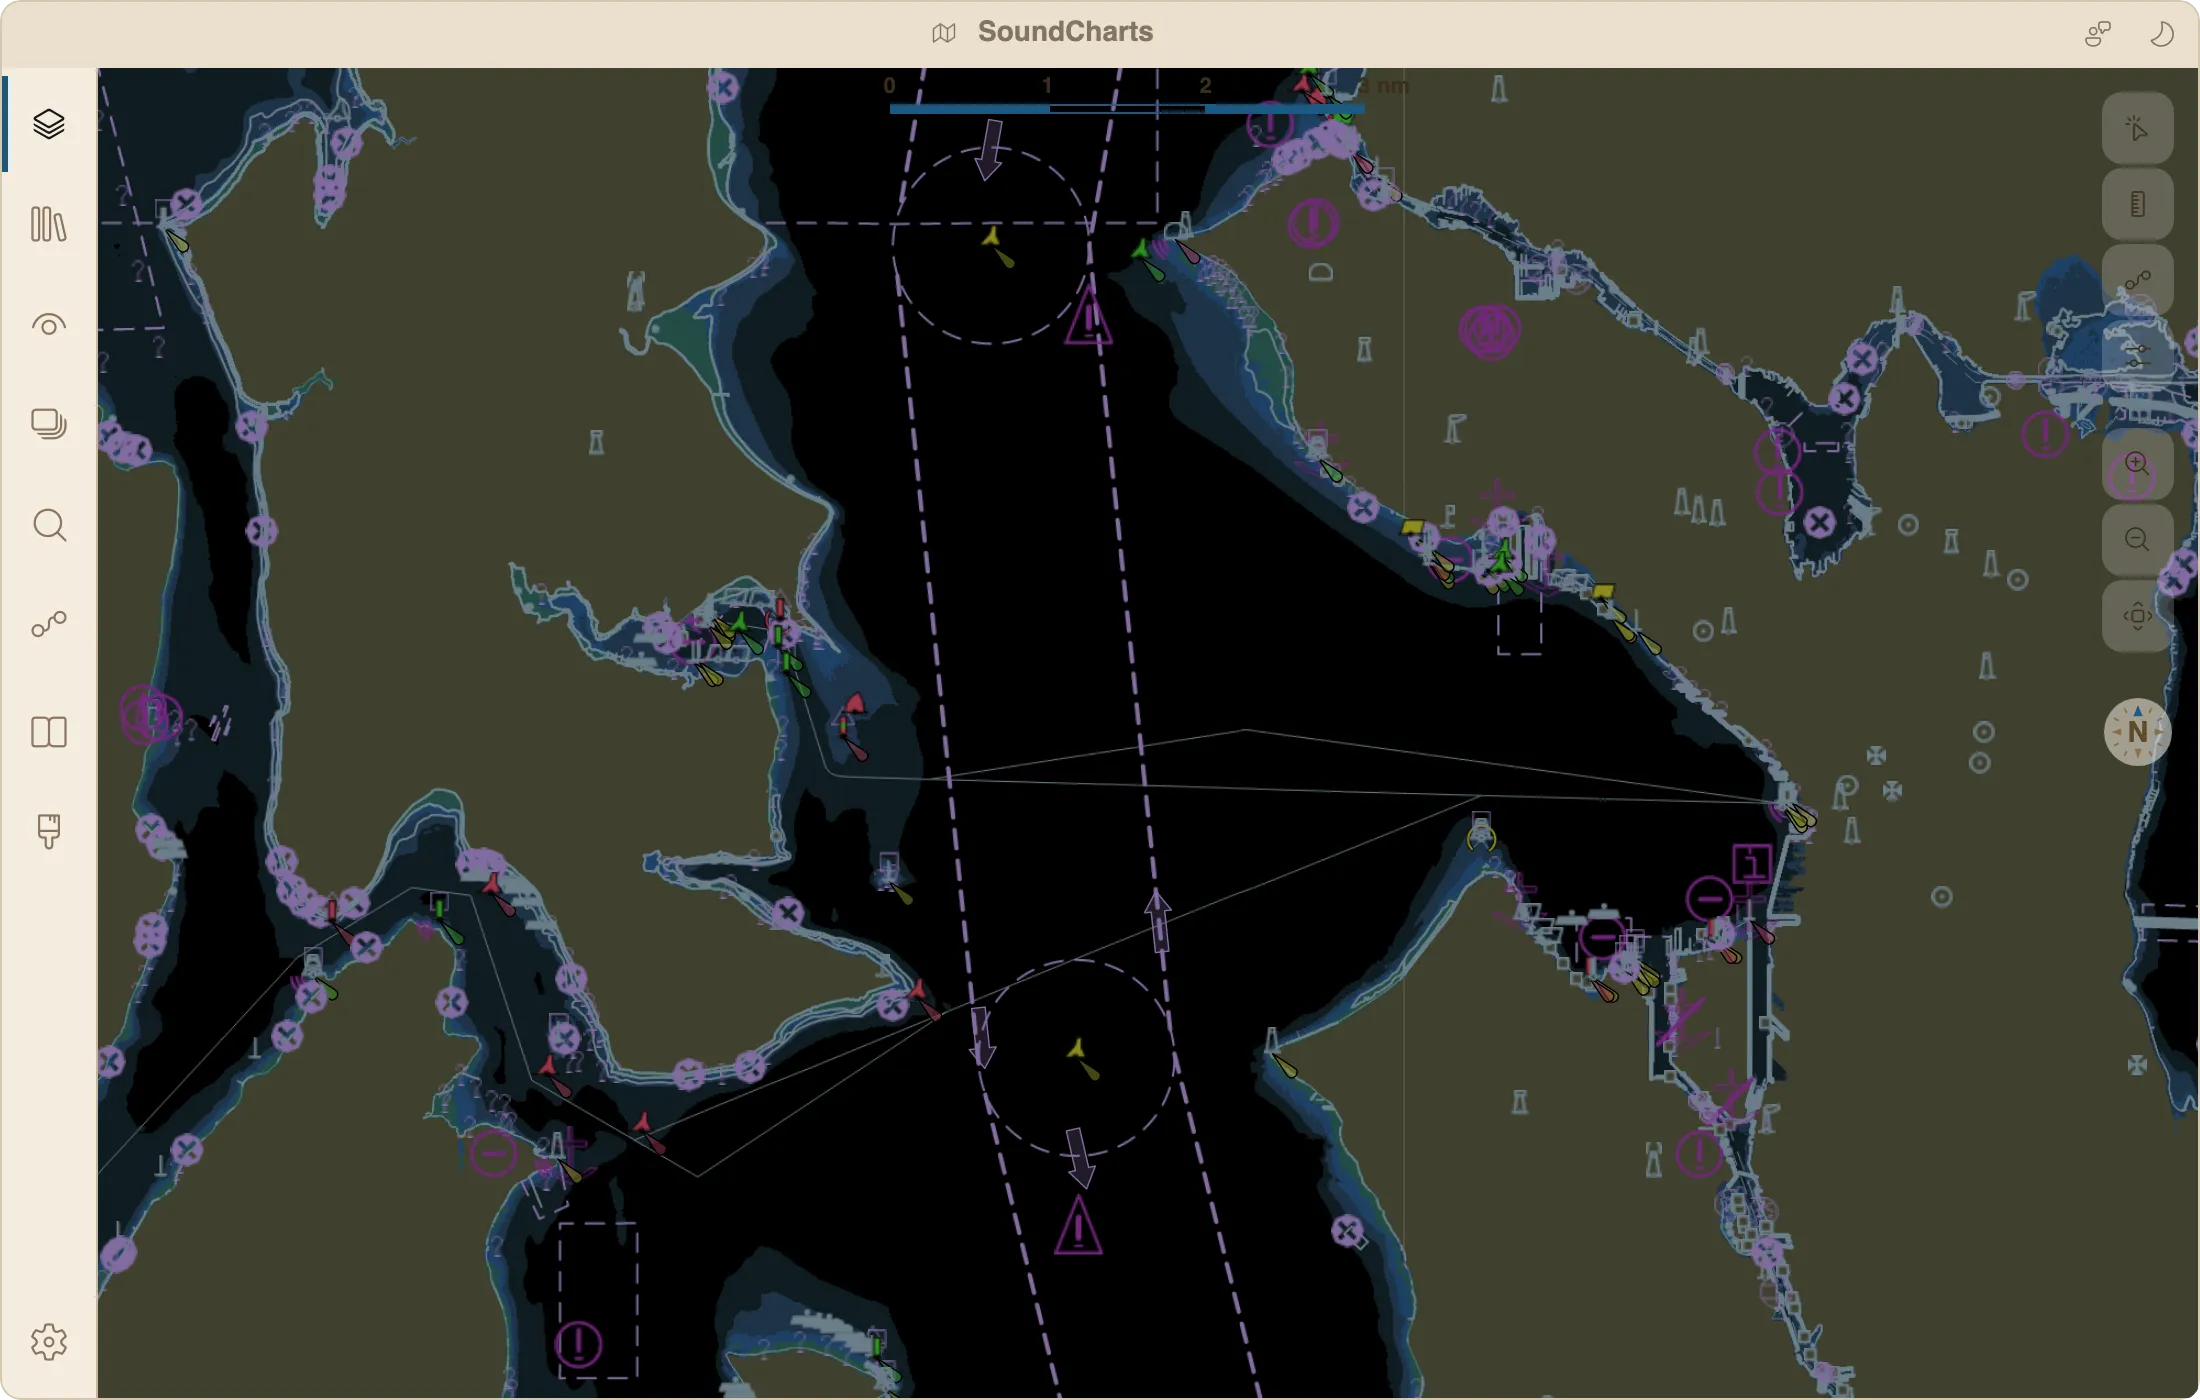Open the split-view book panel icon
The height and width of the screenshot is (1400, 2200).
tap(49, 732)
